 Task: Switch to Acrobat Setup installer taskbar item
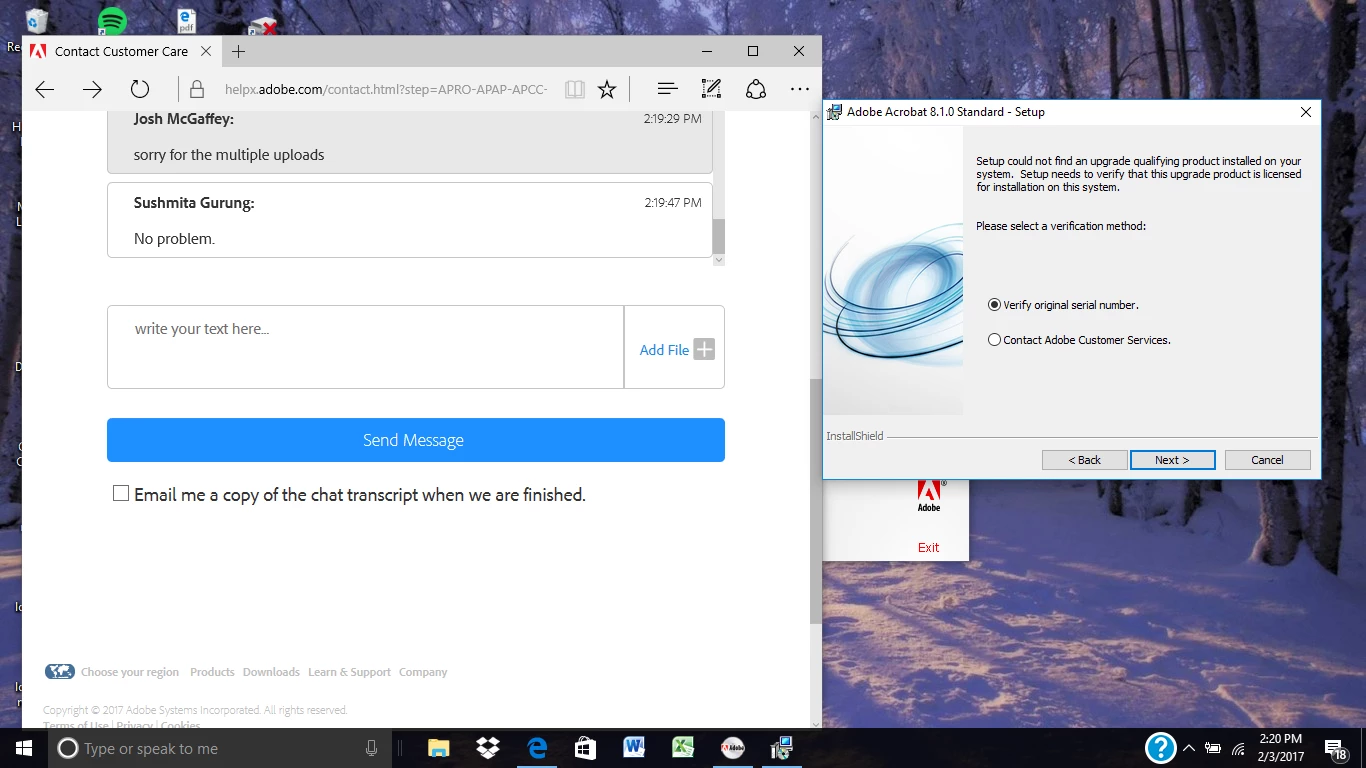[x=782, y=748]
